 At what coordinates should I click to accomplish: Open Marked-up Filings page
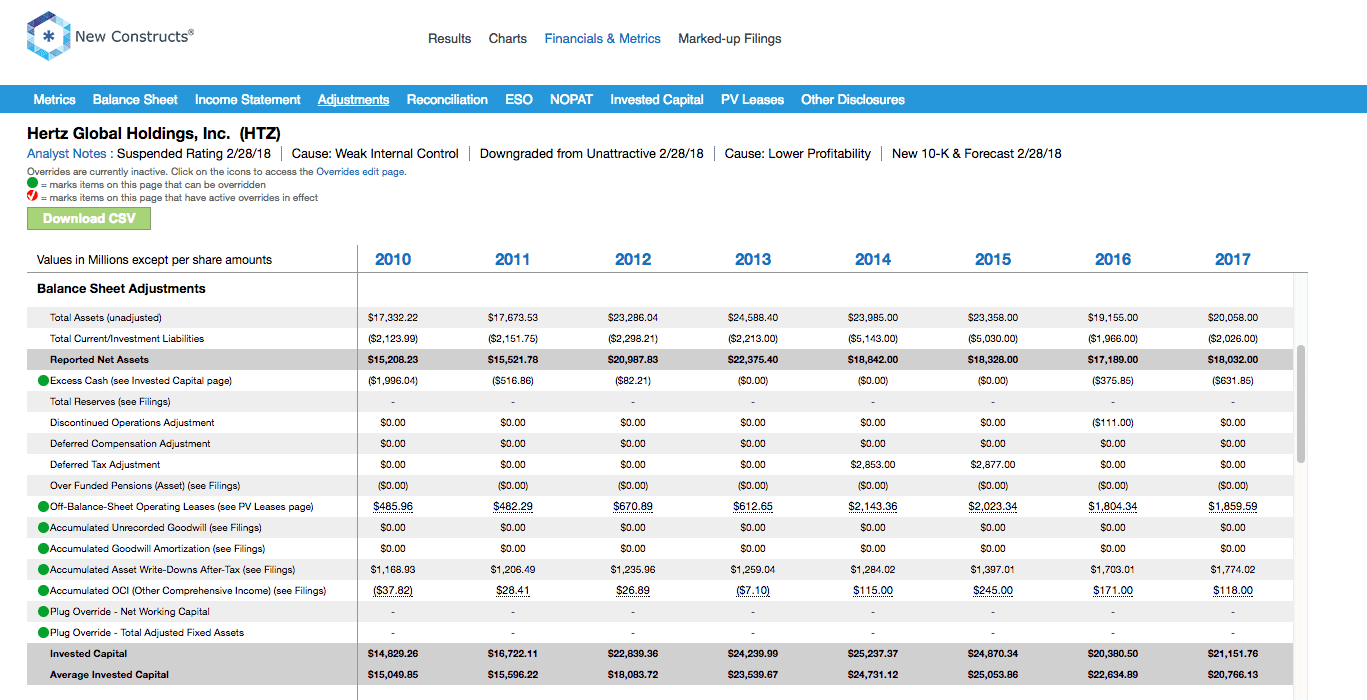coord(730,39)
